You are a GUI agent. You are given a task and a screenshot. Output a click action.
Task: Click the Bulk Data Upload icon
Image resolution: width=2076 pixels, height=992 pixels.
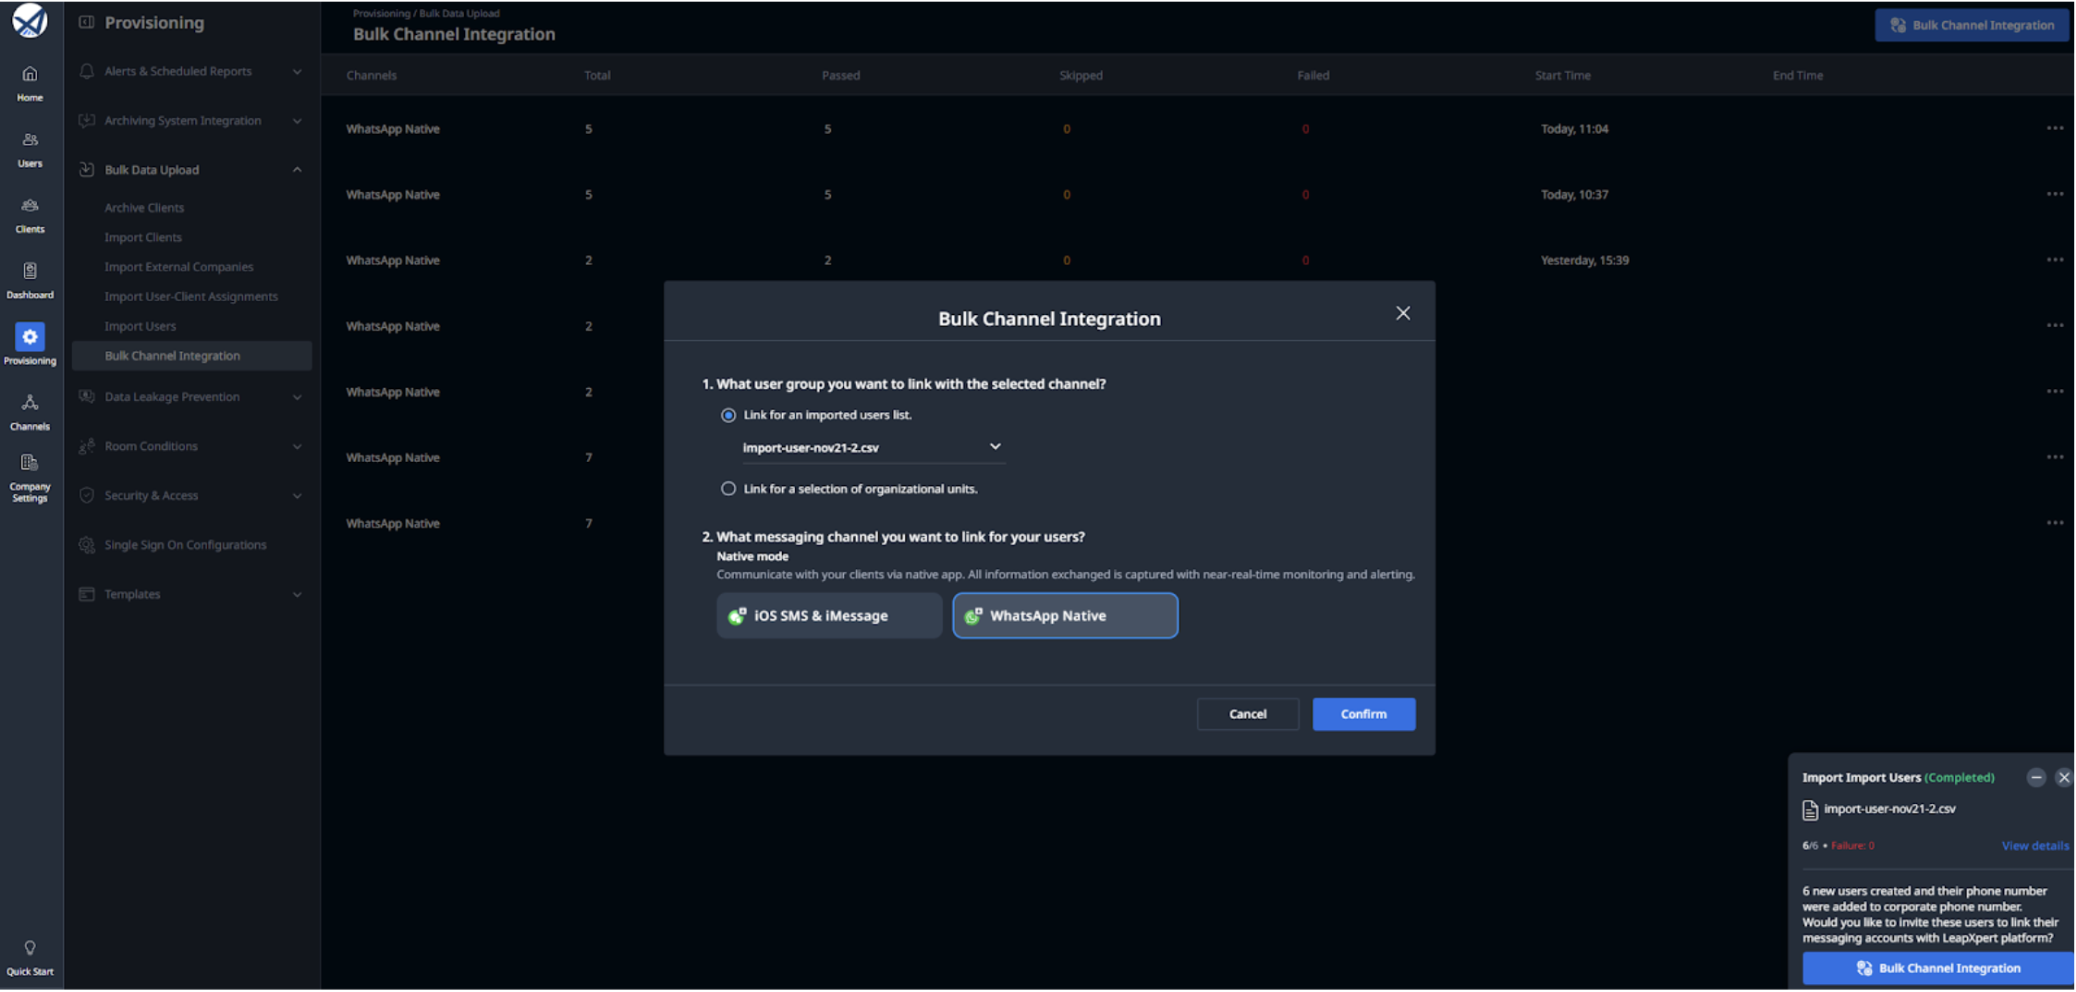tap(87, 169)
